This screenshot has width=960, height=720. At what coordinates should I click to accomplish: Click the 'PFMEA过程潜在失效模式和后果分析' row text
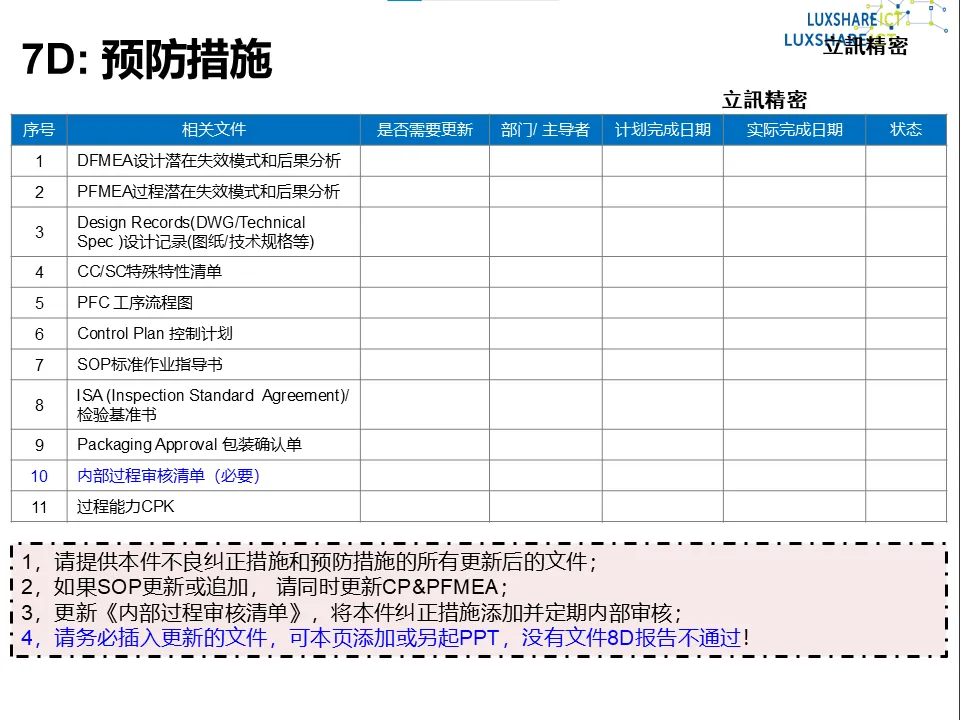click(208, 192)
